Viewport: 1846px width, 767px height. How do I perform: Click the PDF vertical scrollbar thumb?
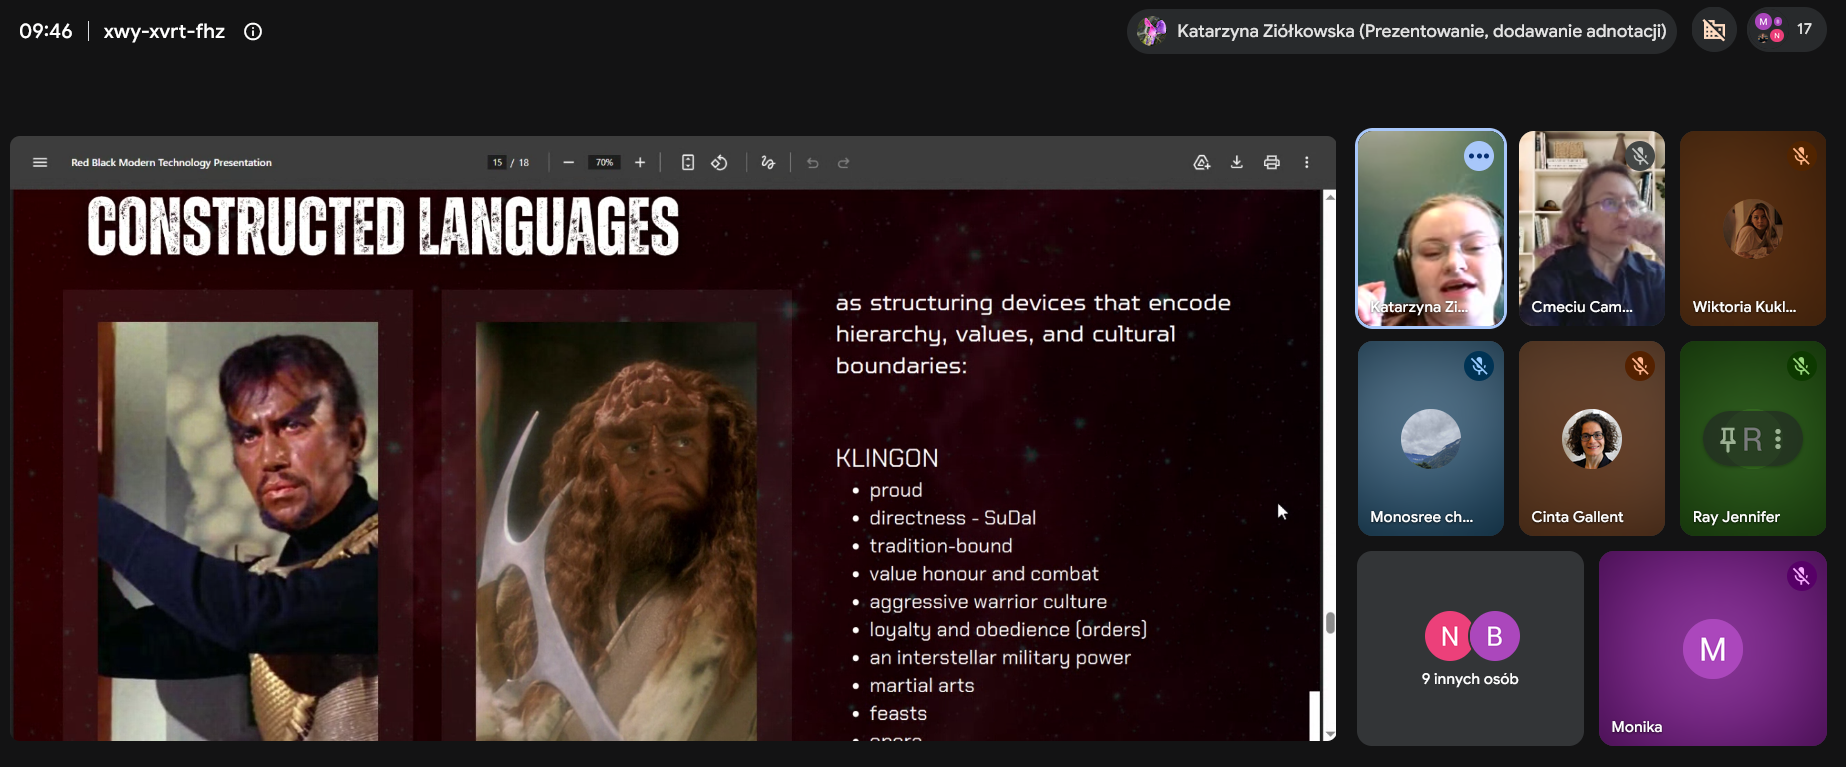[x=1330, y=623]
